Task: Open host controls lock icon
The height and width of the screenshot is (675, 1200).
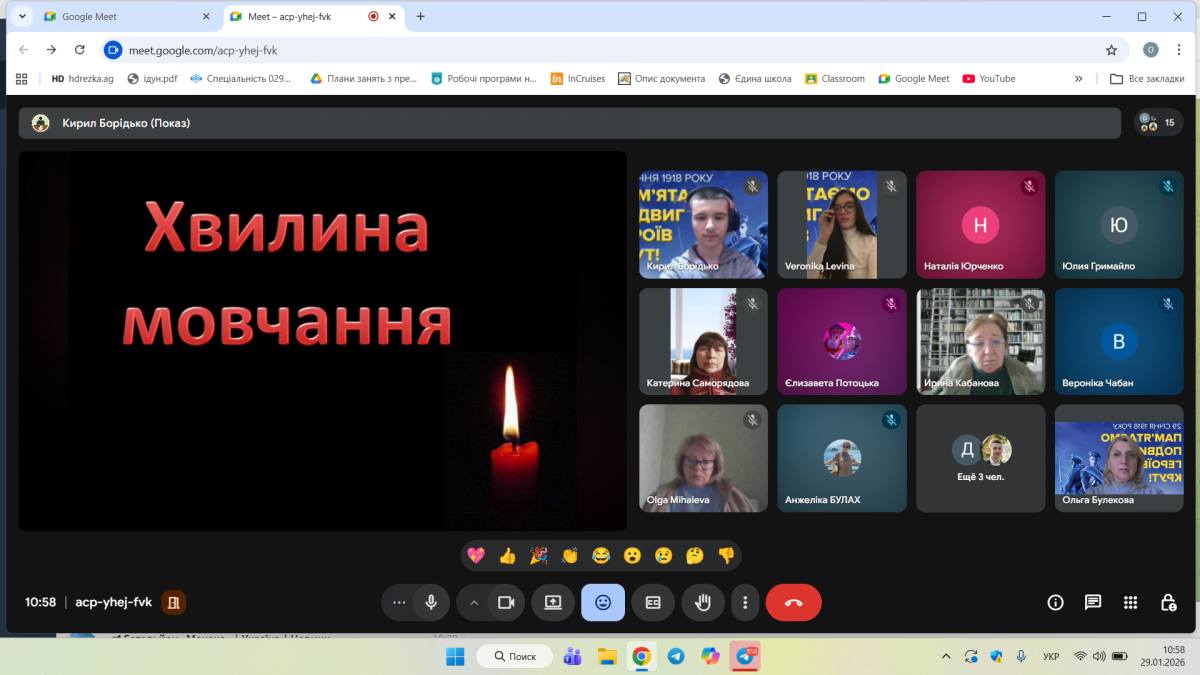Action: pyautogui.click(x=1168, y=602)
